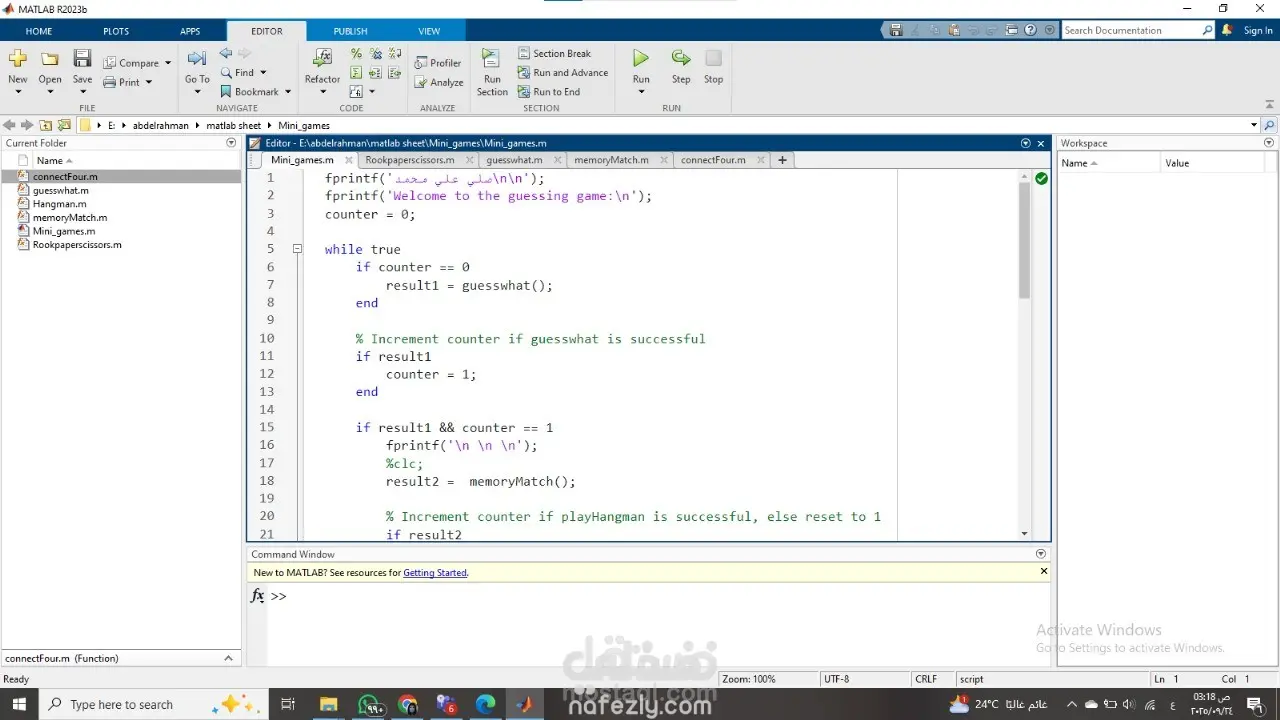Expand connectFour.m function details panel
This screenshot has height=720, width=1280.
[x=228, y=658]
